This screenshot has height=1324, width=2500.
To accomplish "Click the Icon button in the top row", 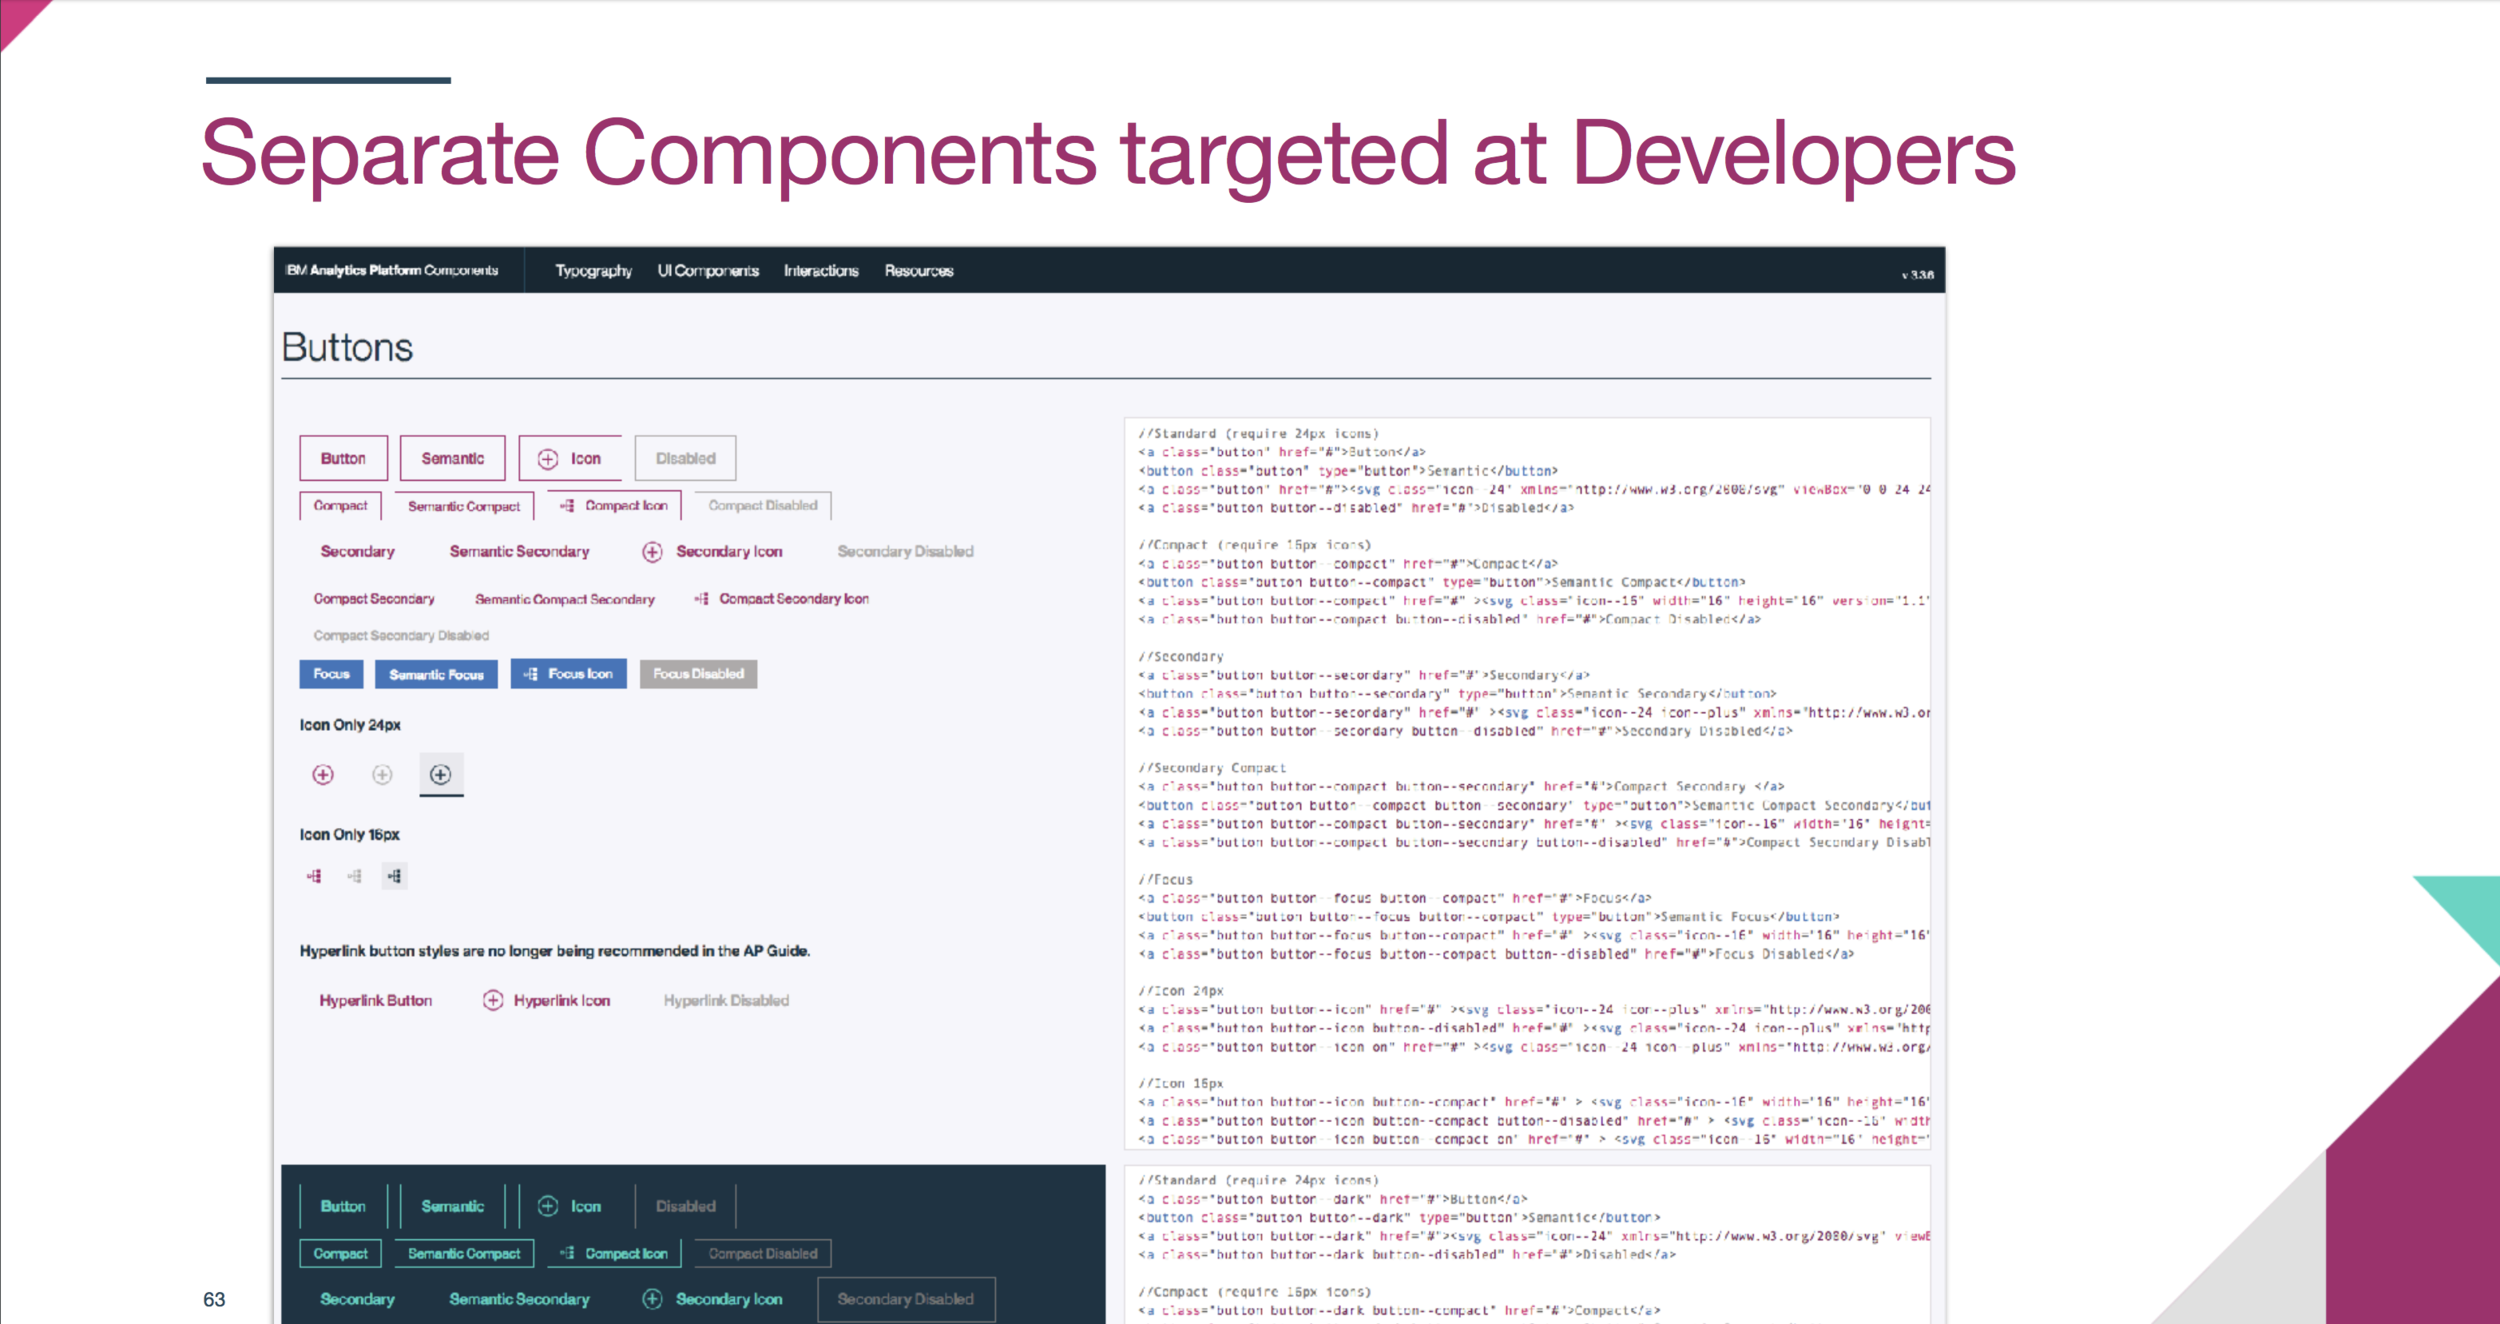I will point(569,458).
